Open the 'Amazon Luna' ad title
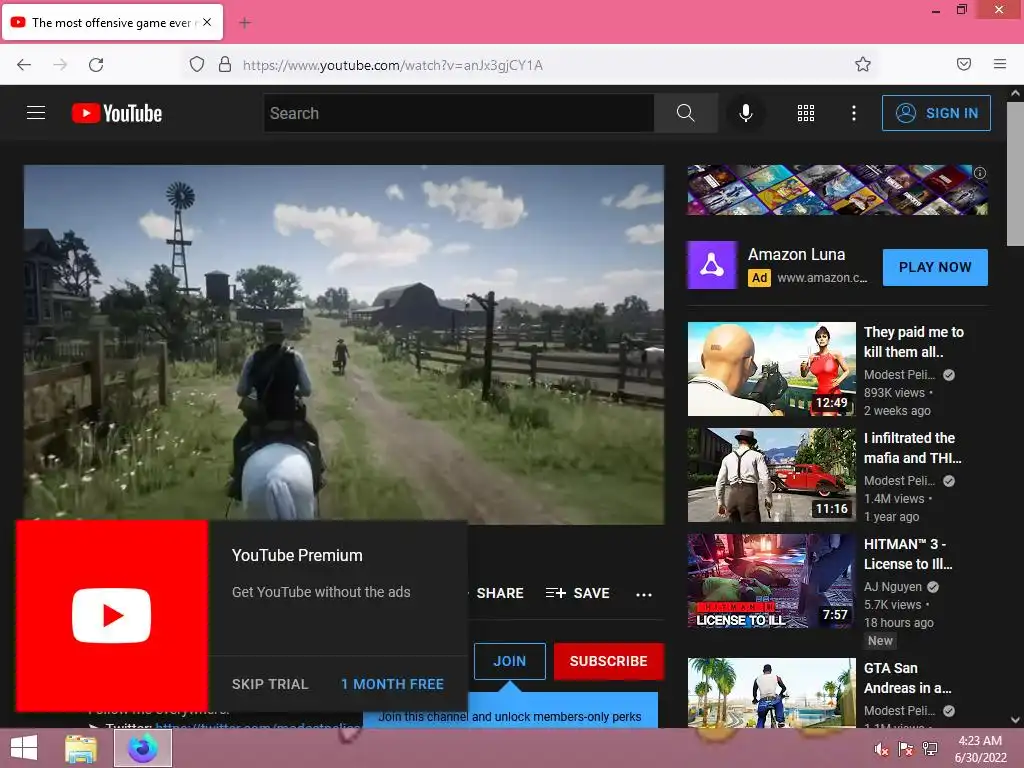This screenshot has width=1024, height=768. pos(796,255)
